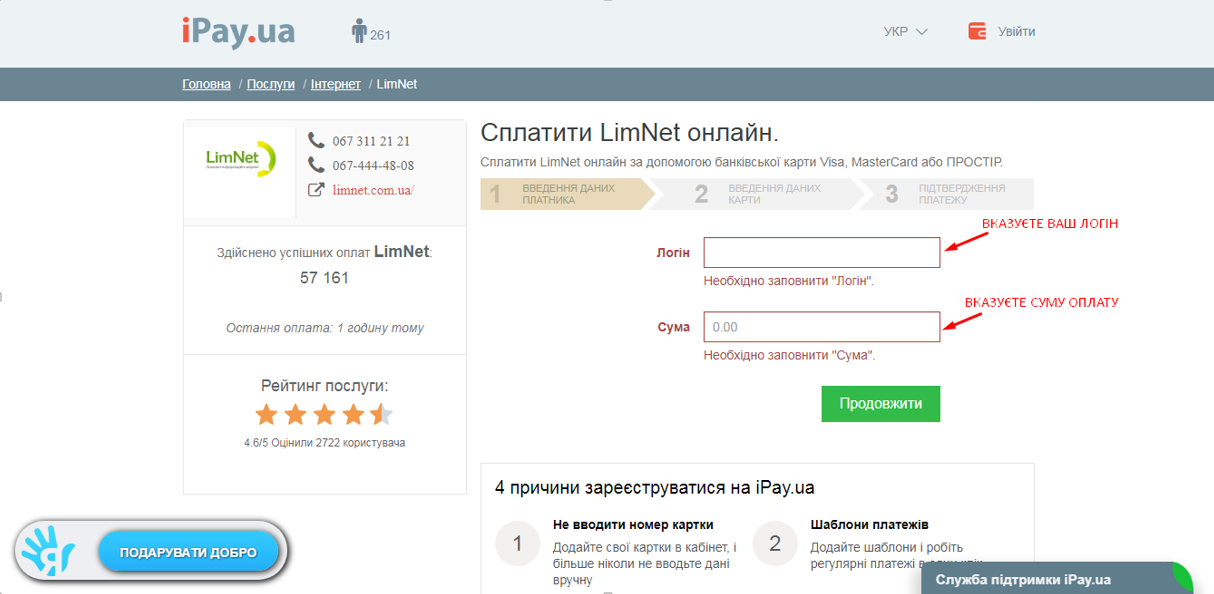This screenshot has height=594, width=1214.
Task: Click the Рейтинг послуги label
Action: pyautogui.click(x=325, y=385)
